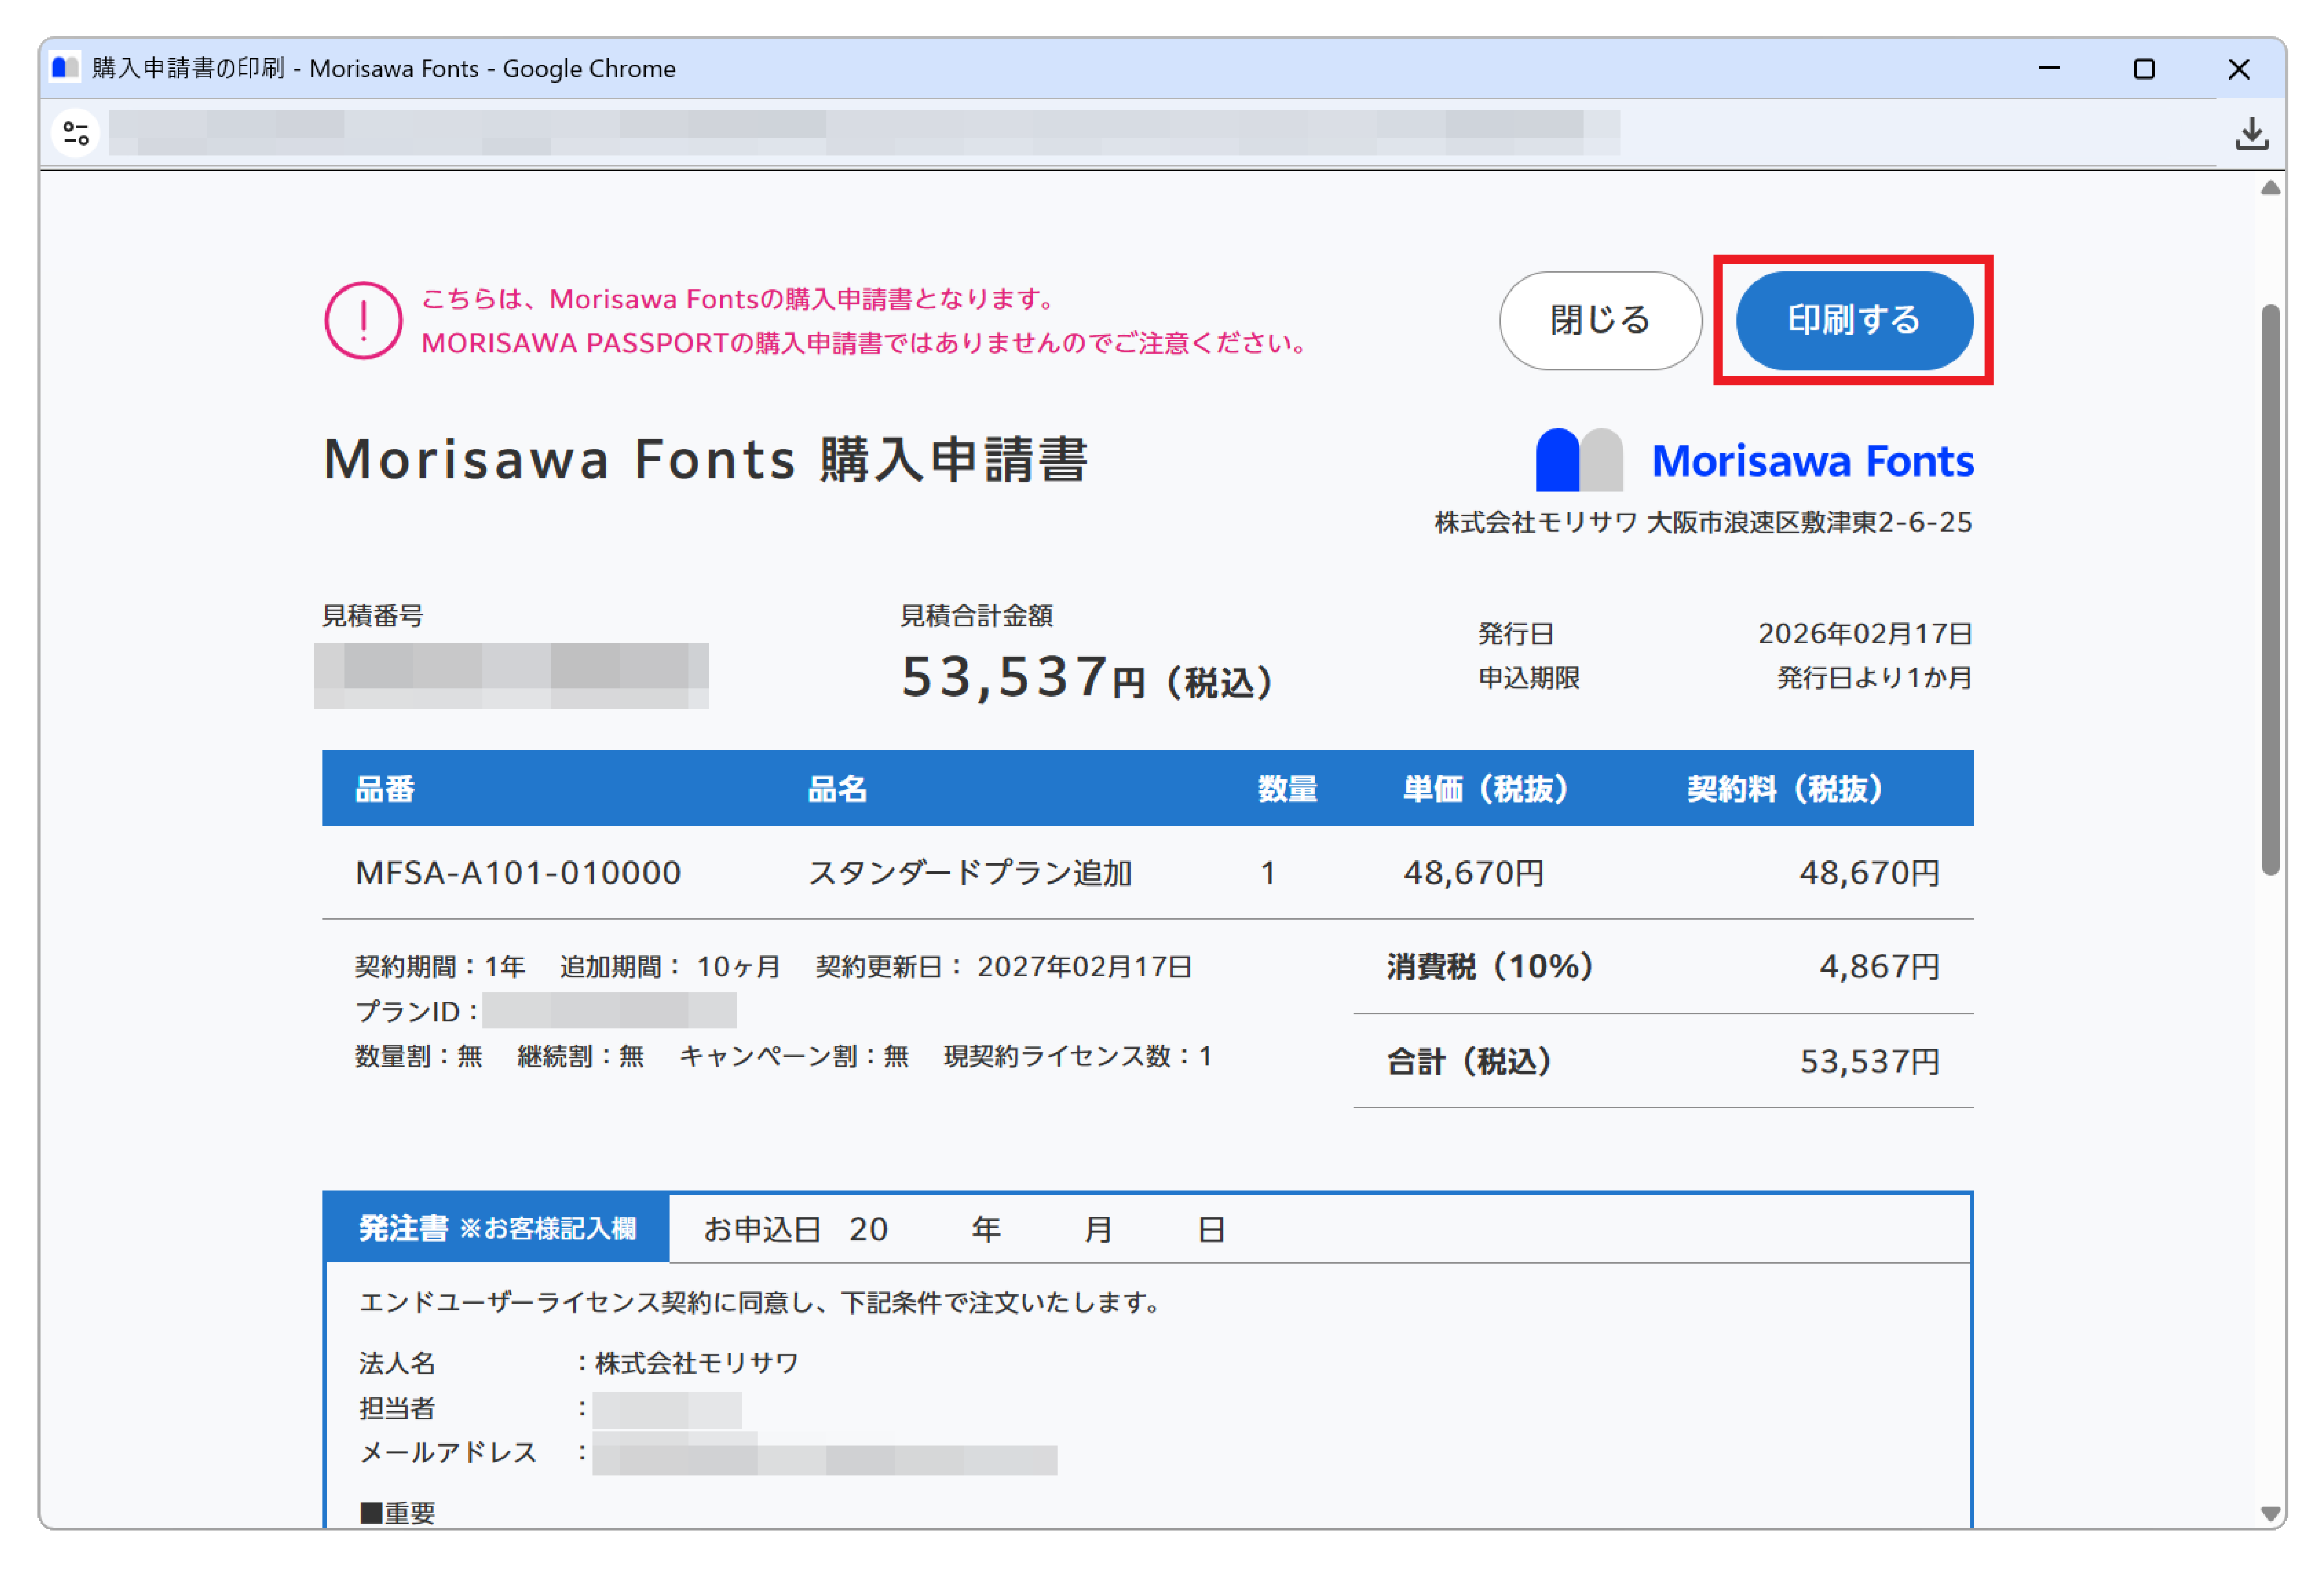Click the Morisawa Fonts 購入申請書 heading

706,459
